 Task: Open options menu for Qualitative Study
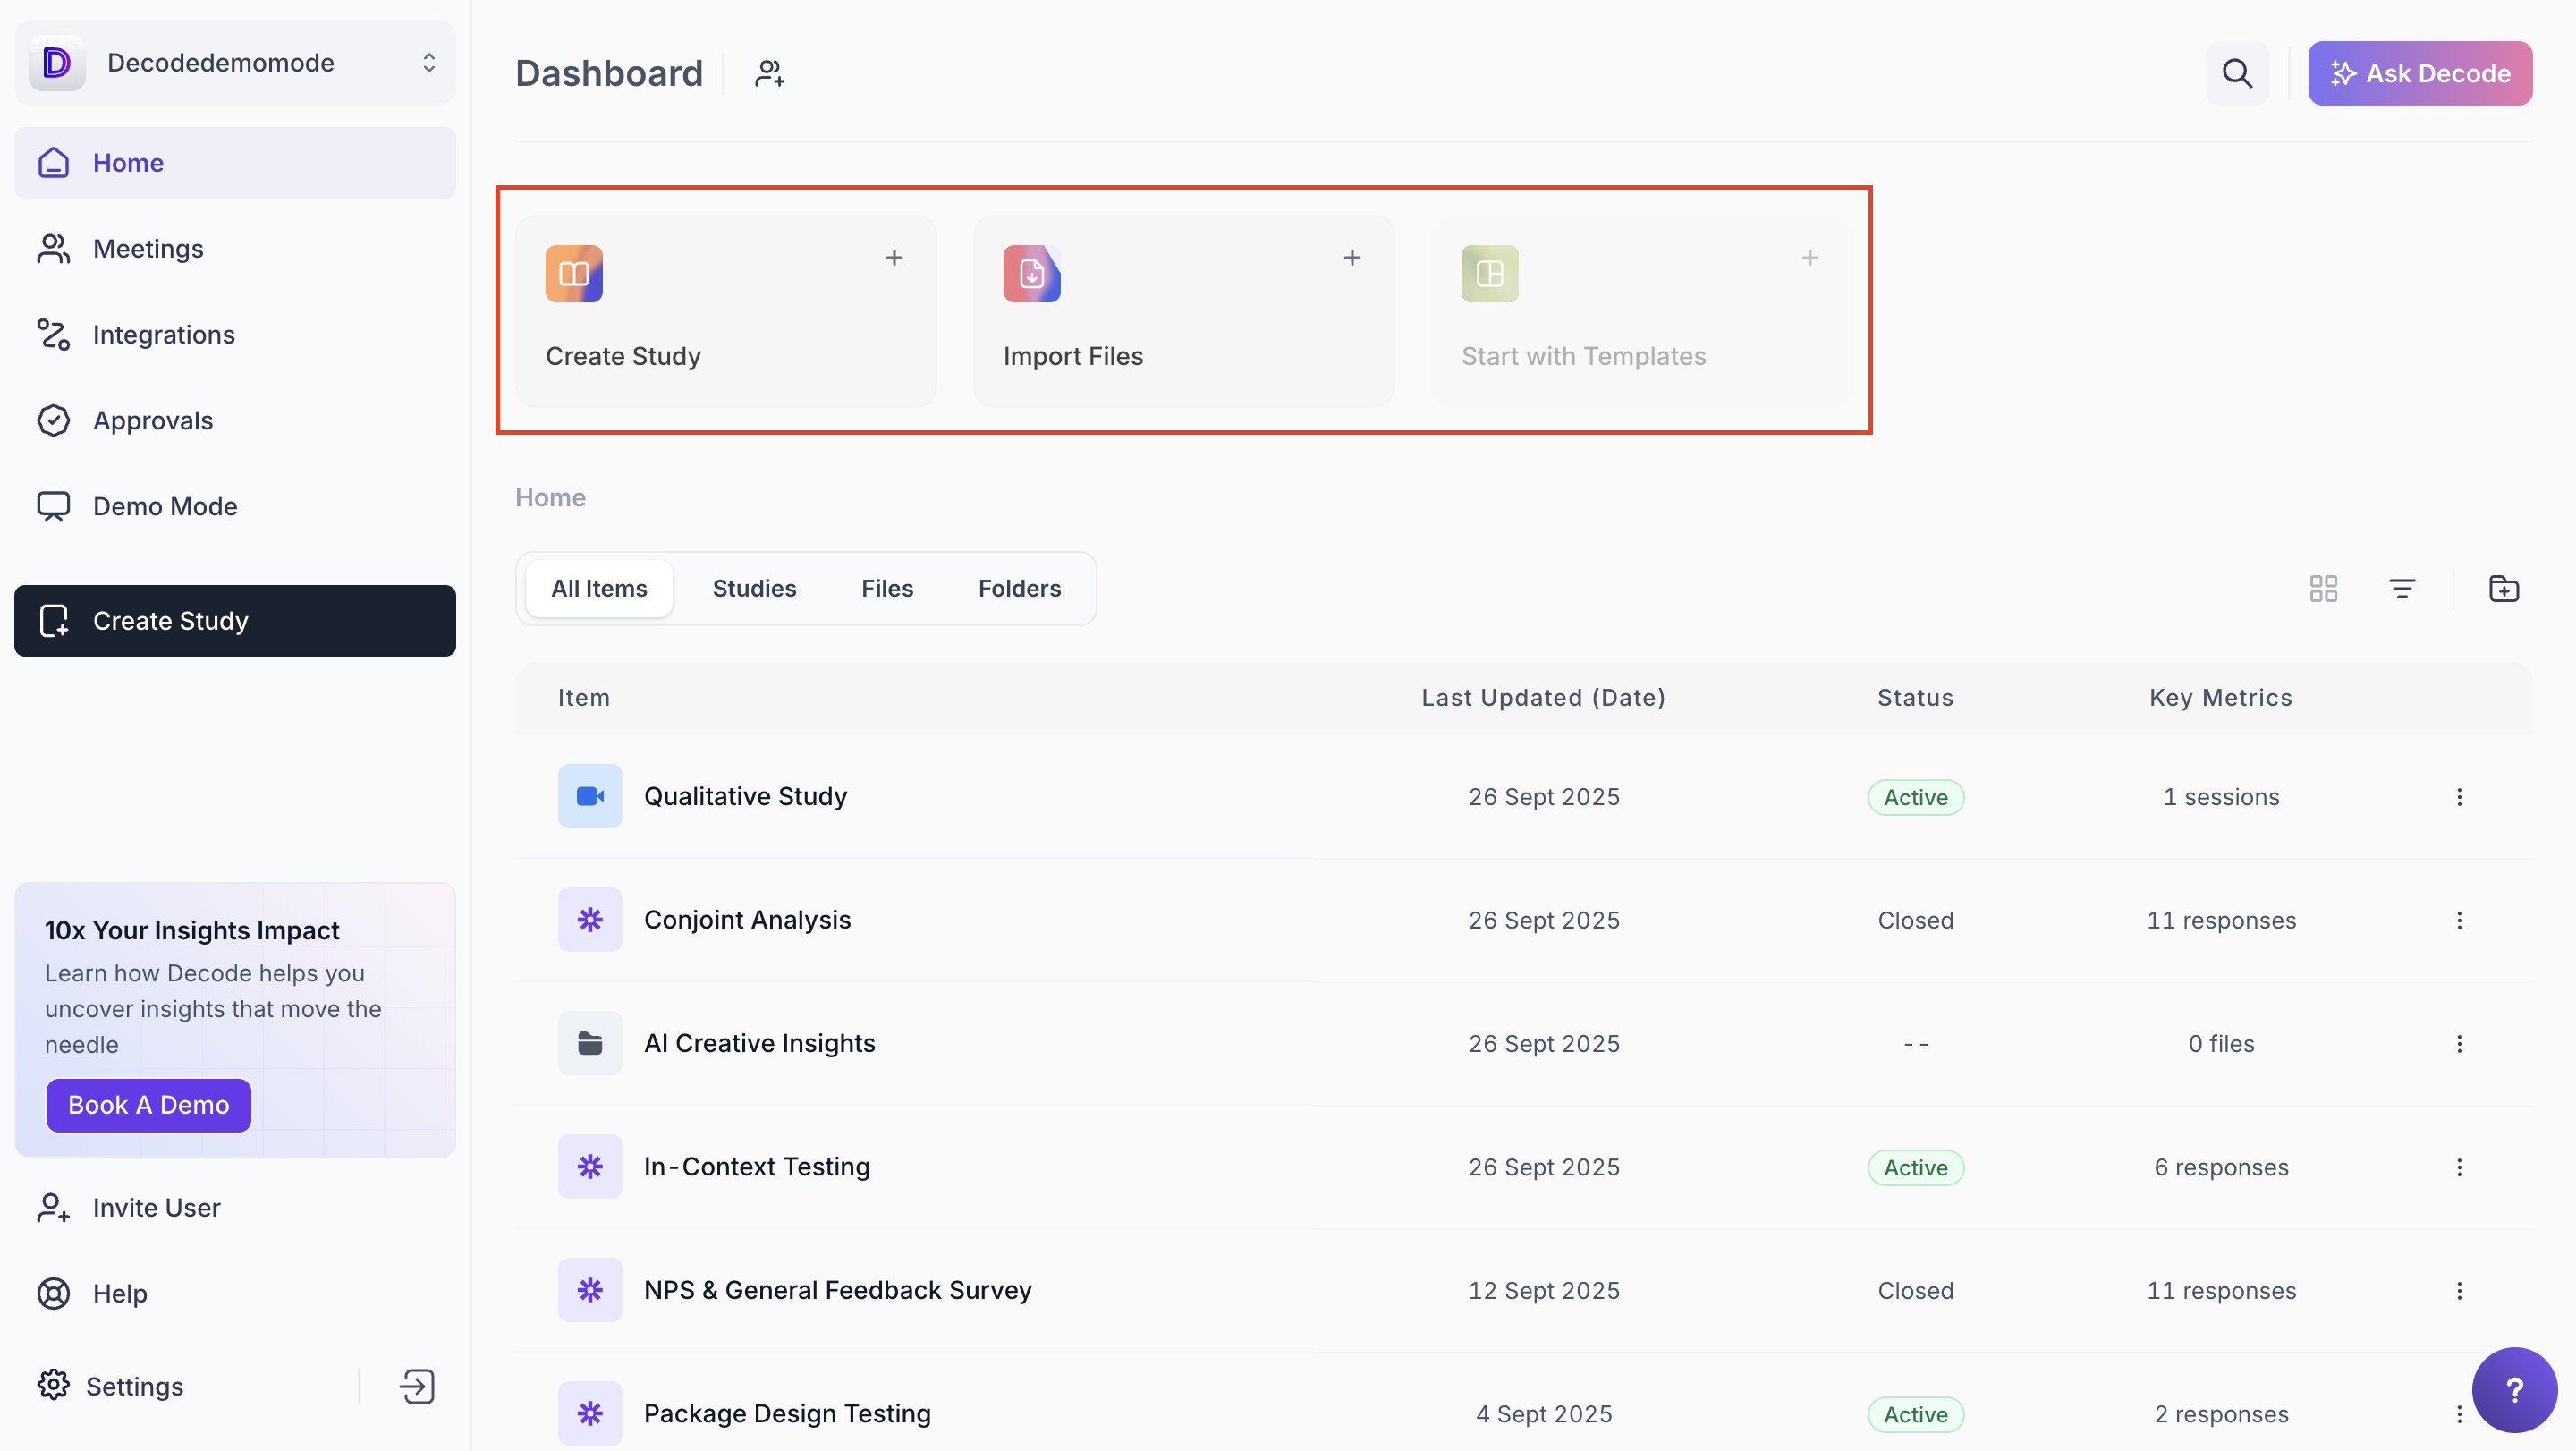tap(2459, 797)
